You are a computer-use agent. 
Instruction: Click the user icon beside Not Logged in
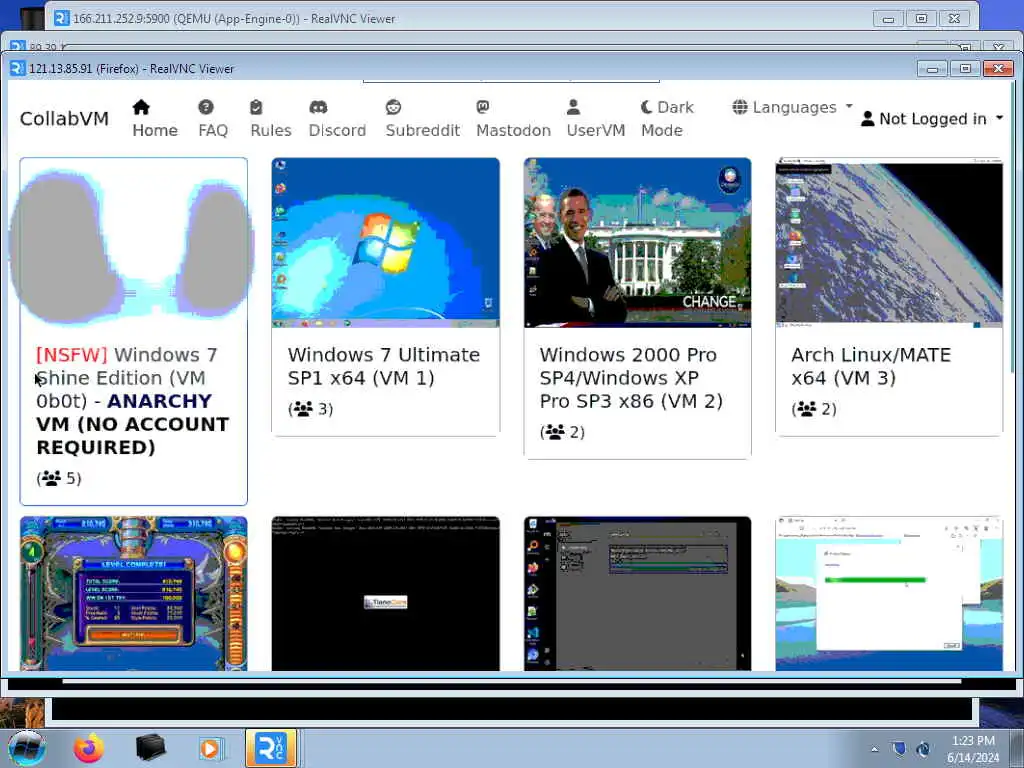tap(867, 119)
